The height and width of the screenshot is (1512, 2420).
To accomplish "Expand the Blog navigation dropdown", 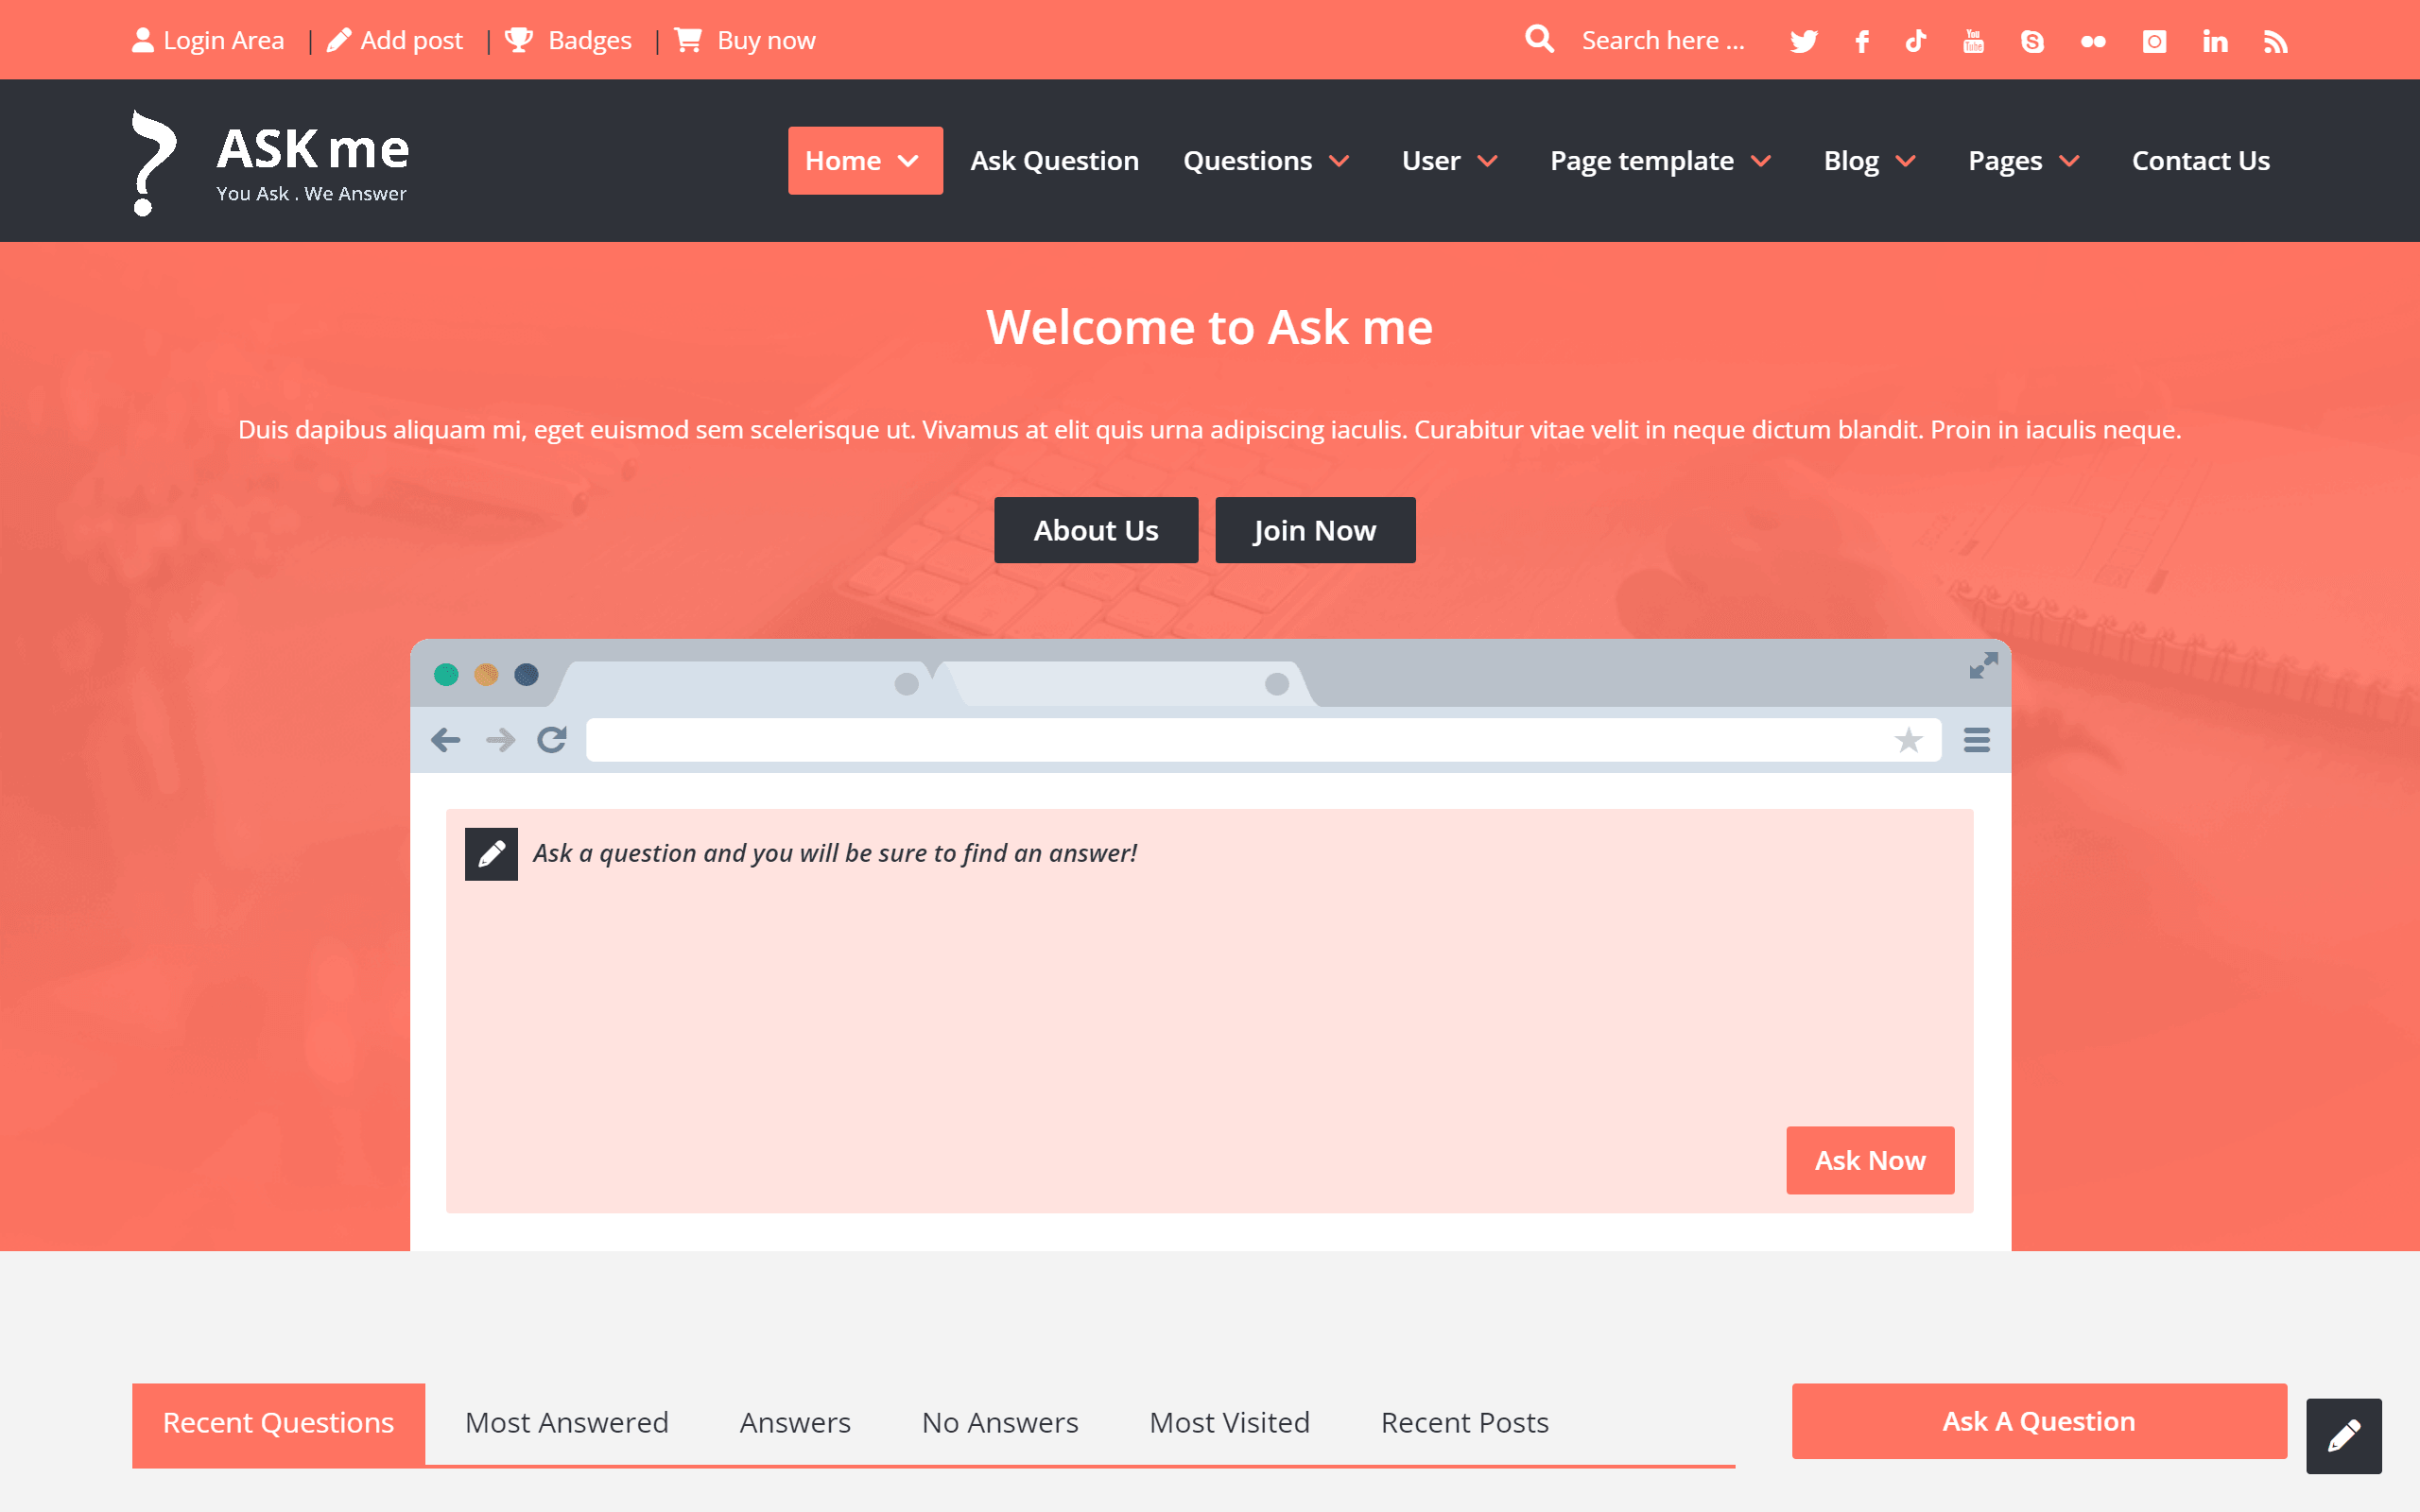I will click(1868, 160).
